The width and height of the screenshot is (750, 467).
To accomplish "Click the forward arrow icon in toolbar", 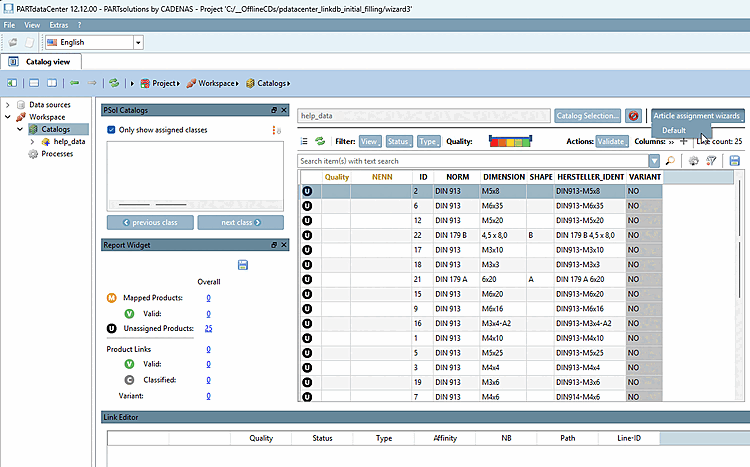I will click(92, 83).
